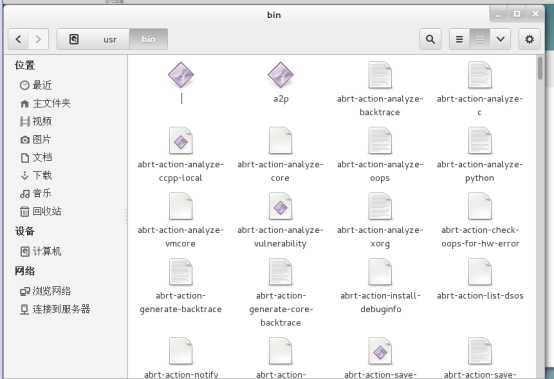Select abrt-action-analyze-ccpp-local file icon
The height and width of the screenshot is (379, 554).
(181, 141)
